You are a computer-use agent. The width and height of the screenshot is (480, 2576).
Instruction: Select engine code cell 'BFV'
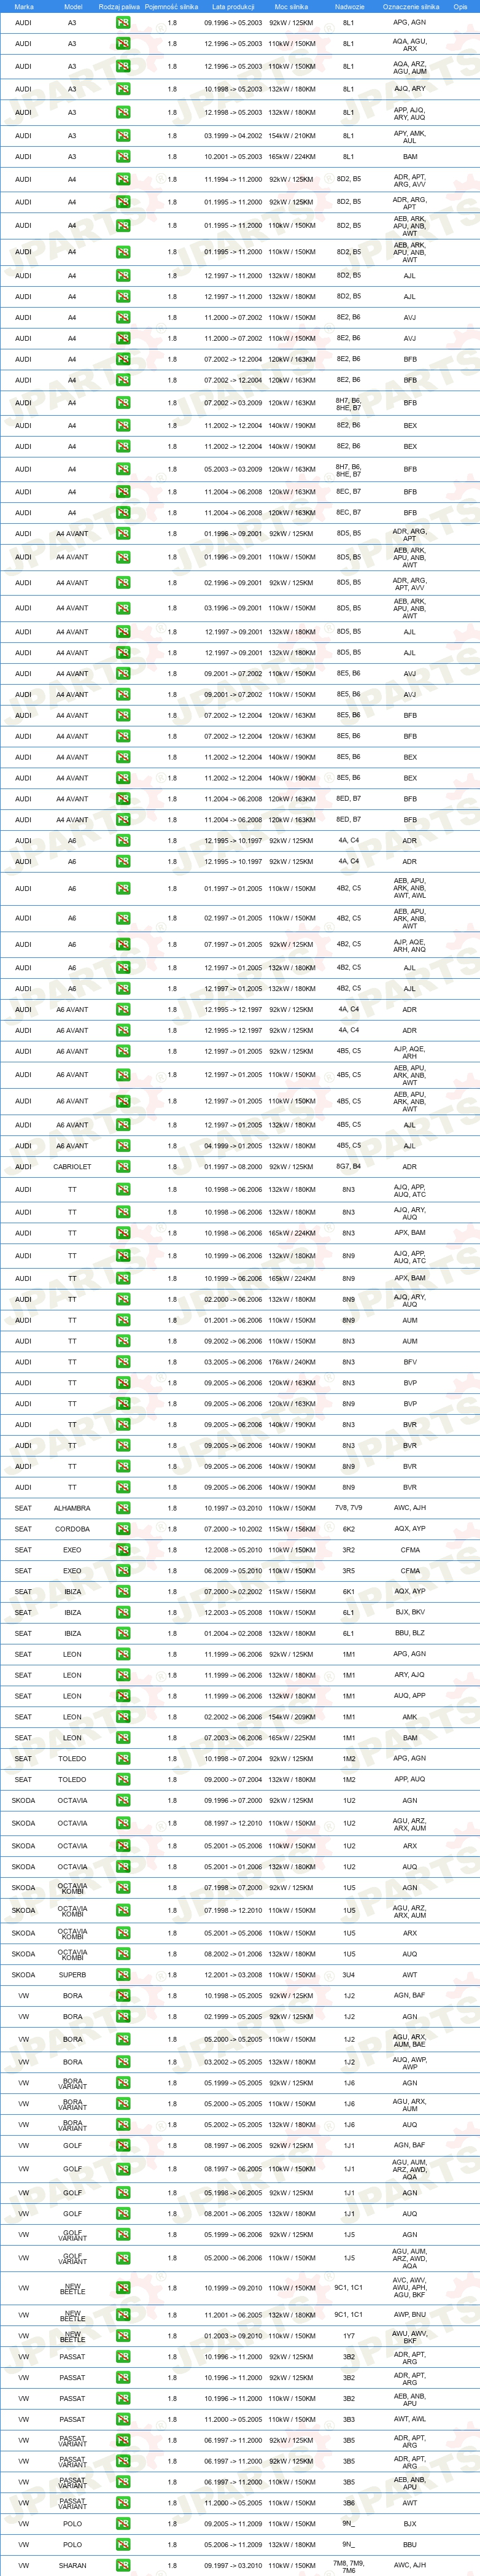point(410,1362)
